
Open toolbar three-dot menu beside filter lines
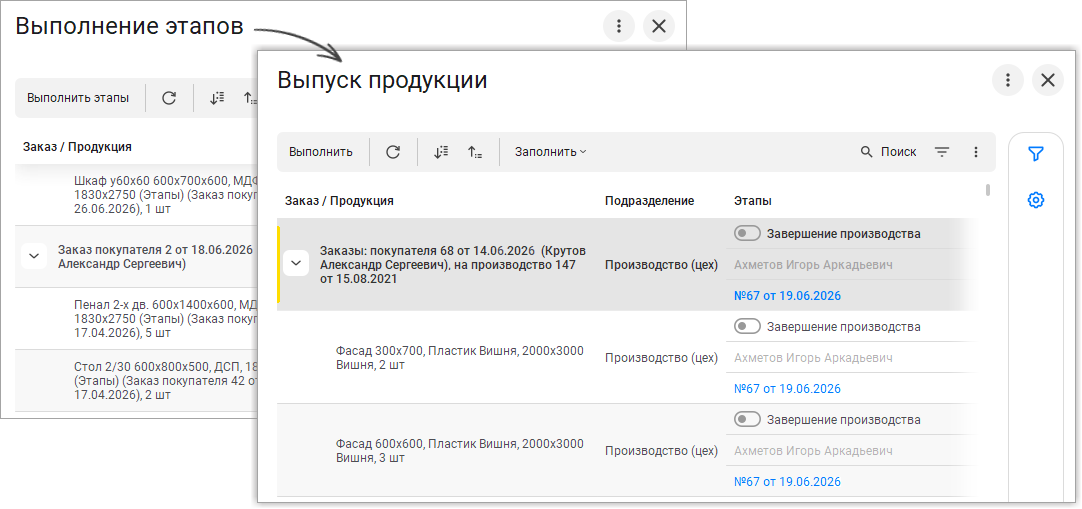pyautogui.click(x=976, y=152)
